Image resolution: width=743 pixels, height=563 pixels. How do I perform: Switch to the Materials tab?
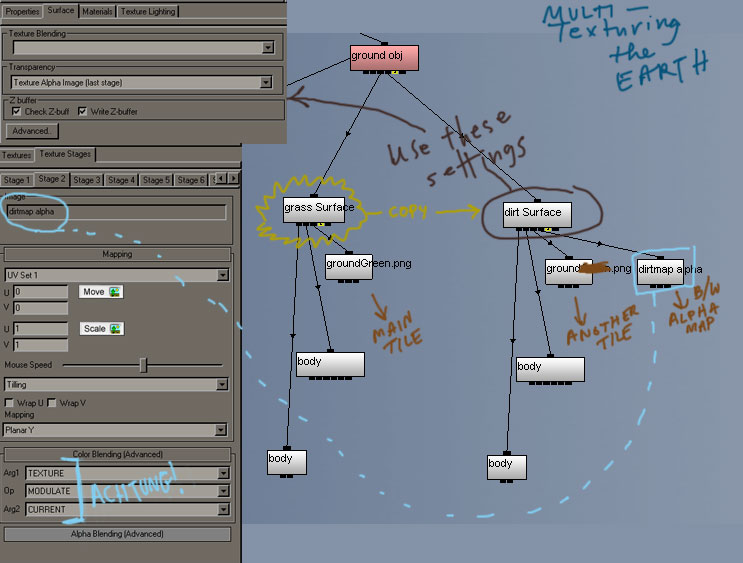click(97, 11)
